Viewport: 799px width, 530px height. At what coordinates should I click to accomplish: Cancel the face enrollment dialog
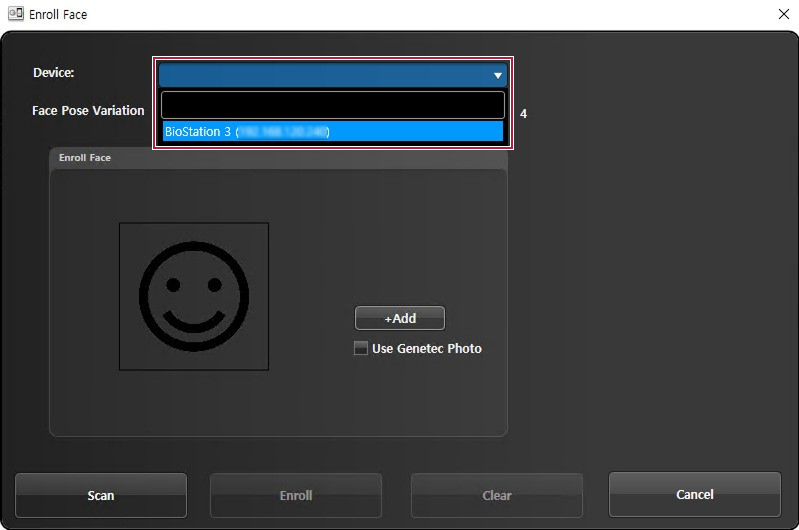pos(695,494)
